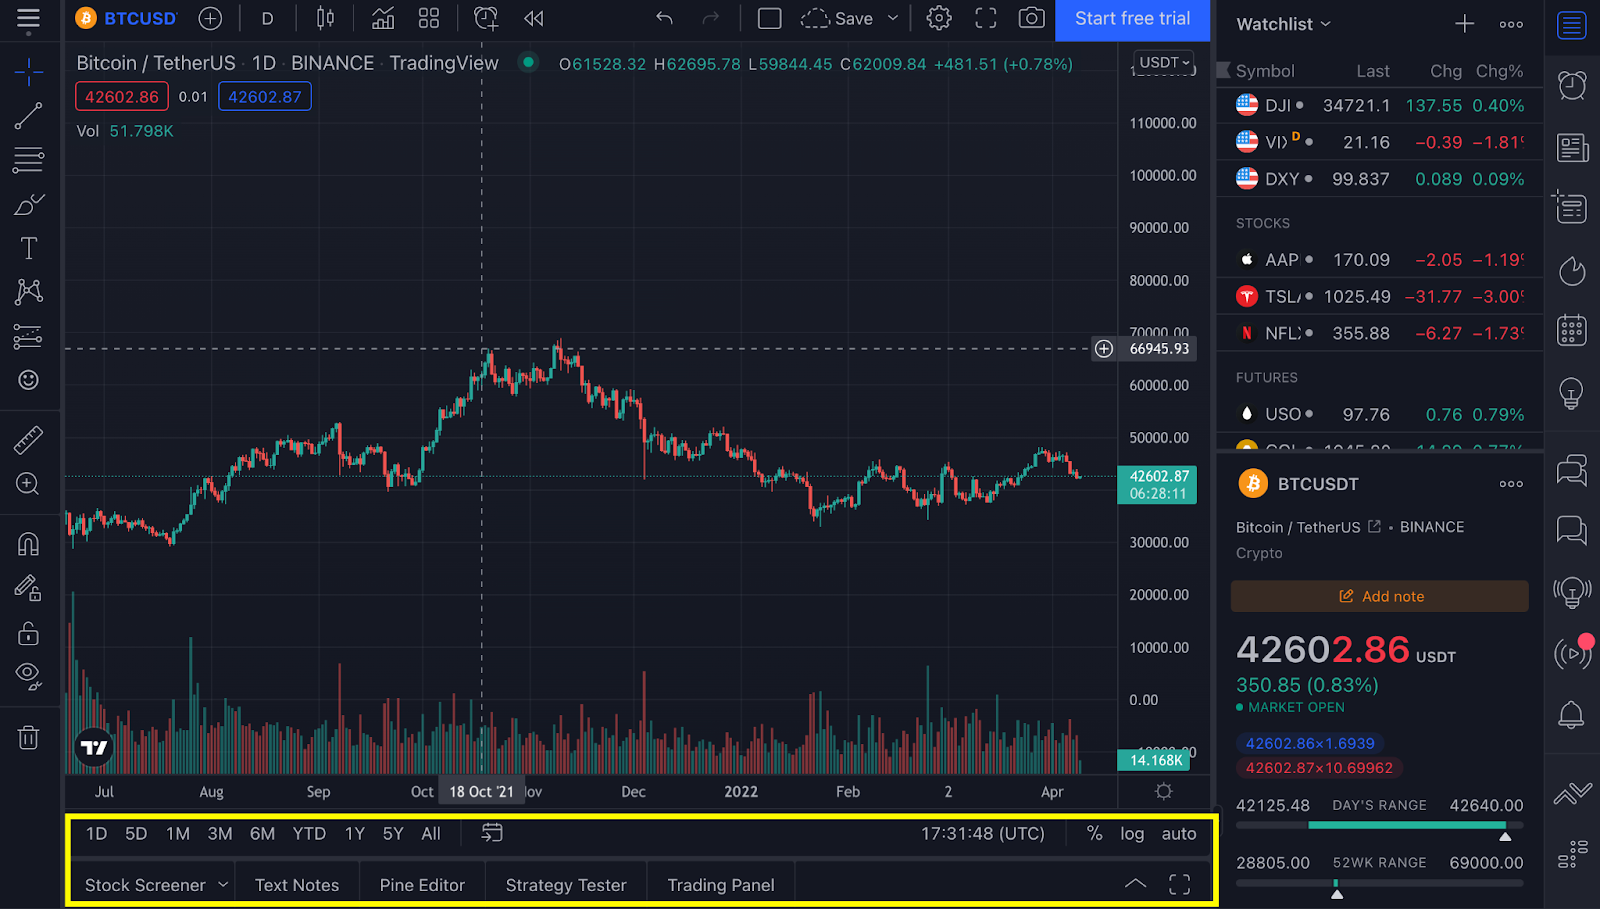Image resolution: width=1600 pixels, height=909 pixels.
Task: Set the YTD time range
Action: [309, 833]
